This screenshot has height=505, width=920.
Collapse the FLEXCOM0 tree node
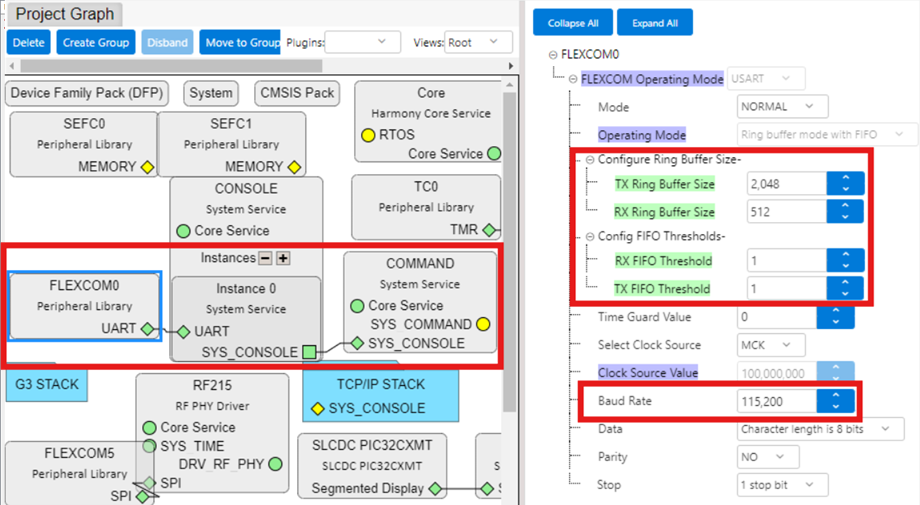point(552,54)
